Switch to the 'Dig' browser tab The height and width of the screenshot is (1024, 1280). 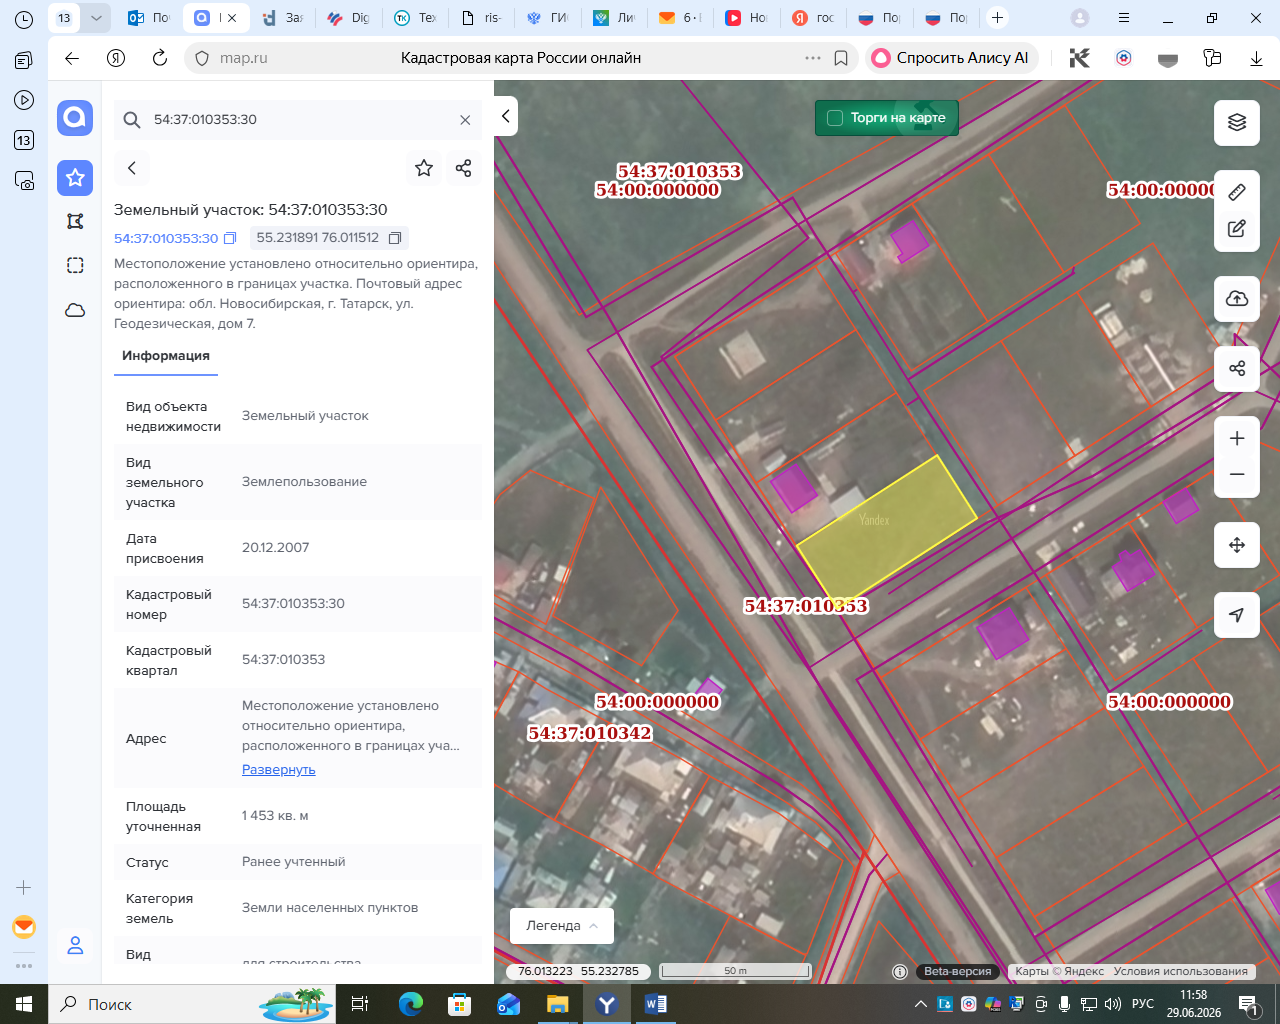click(x=349, y=18)
